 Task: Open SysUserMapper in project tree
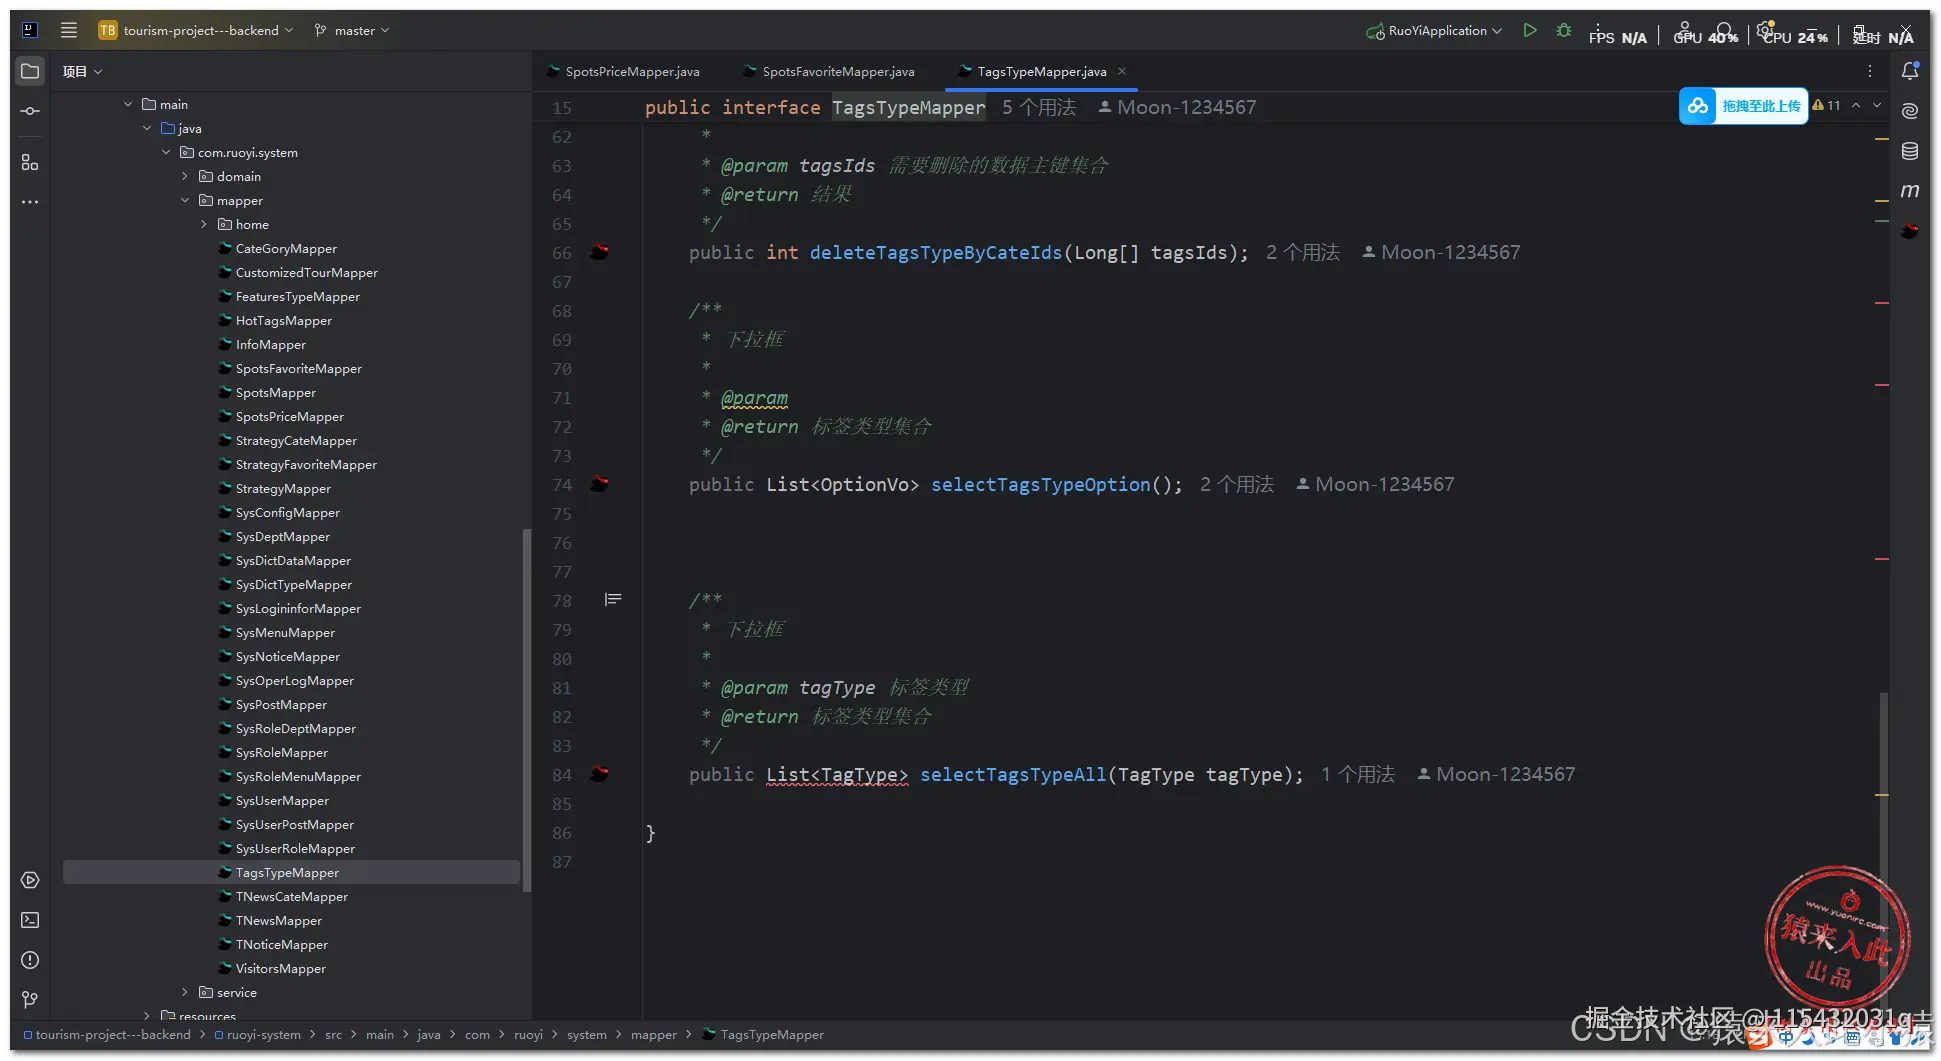point(282,800)
